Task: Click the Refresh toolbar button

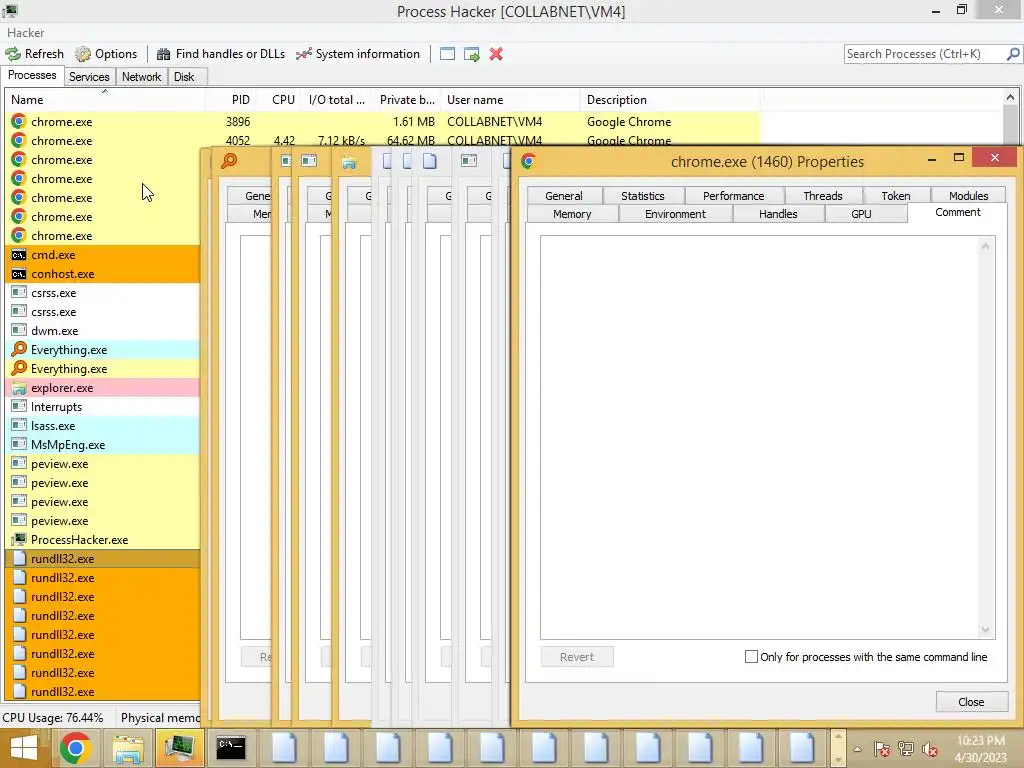Action: click(35, 54)
